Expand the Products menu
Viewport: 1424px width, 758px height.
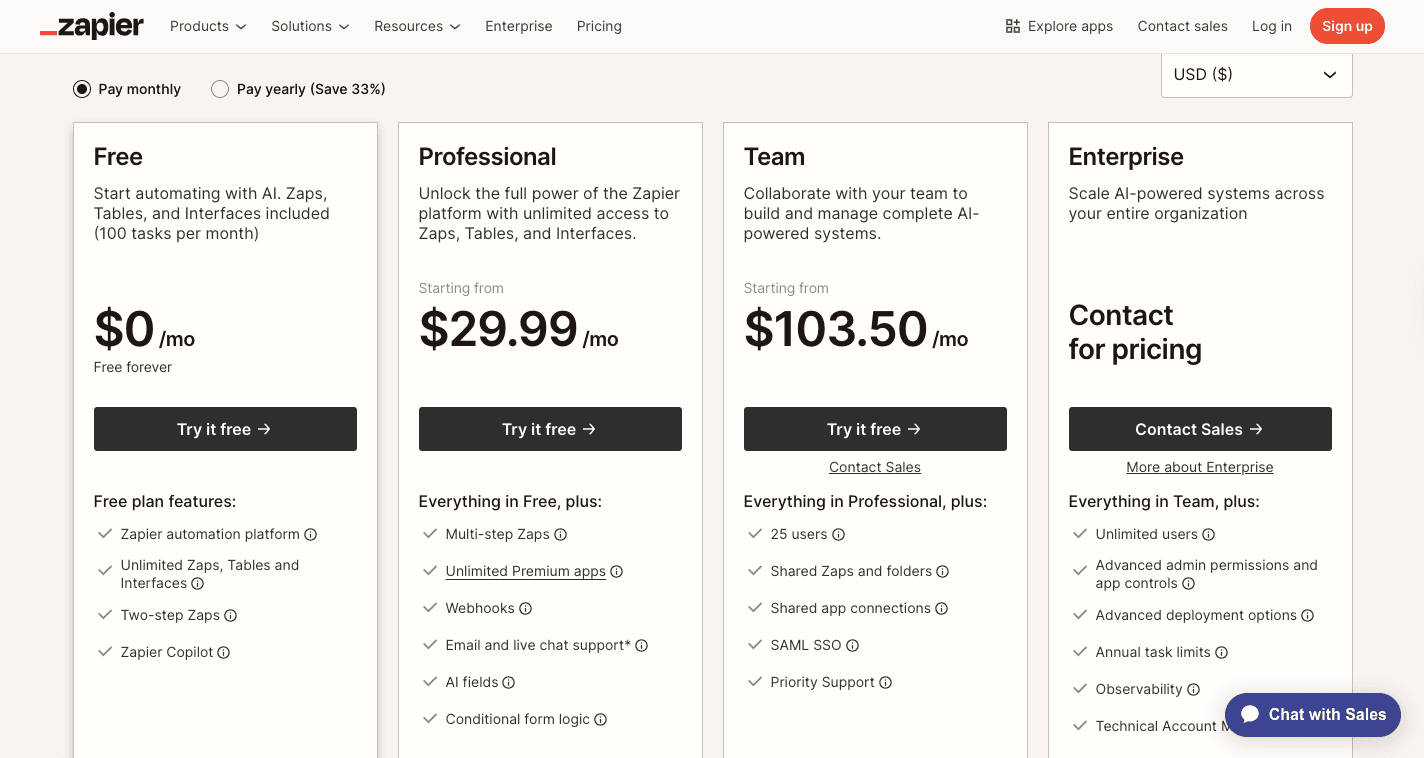[207, 26]
